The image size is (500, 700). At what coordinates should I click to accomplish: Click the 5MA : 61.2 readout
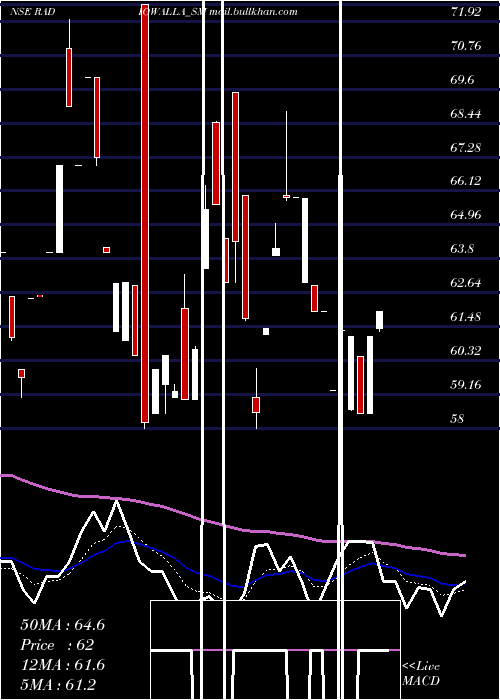[x=58, y=684]
